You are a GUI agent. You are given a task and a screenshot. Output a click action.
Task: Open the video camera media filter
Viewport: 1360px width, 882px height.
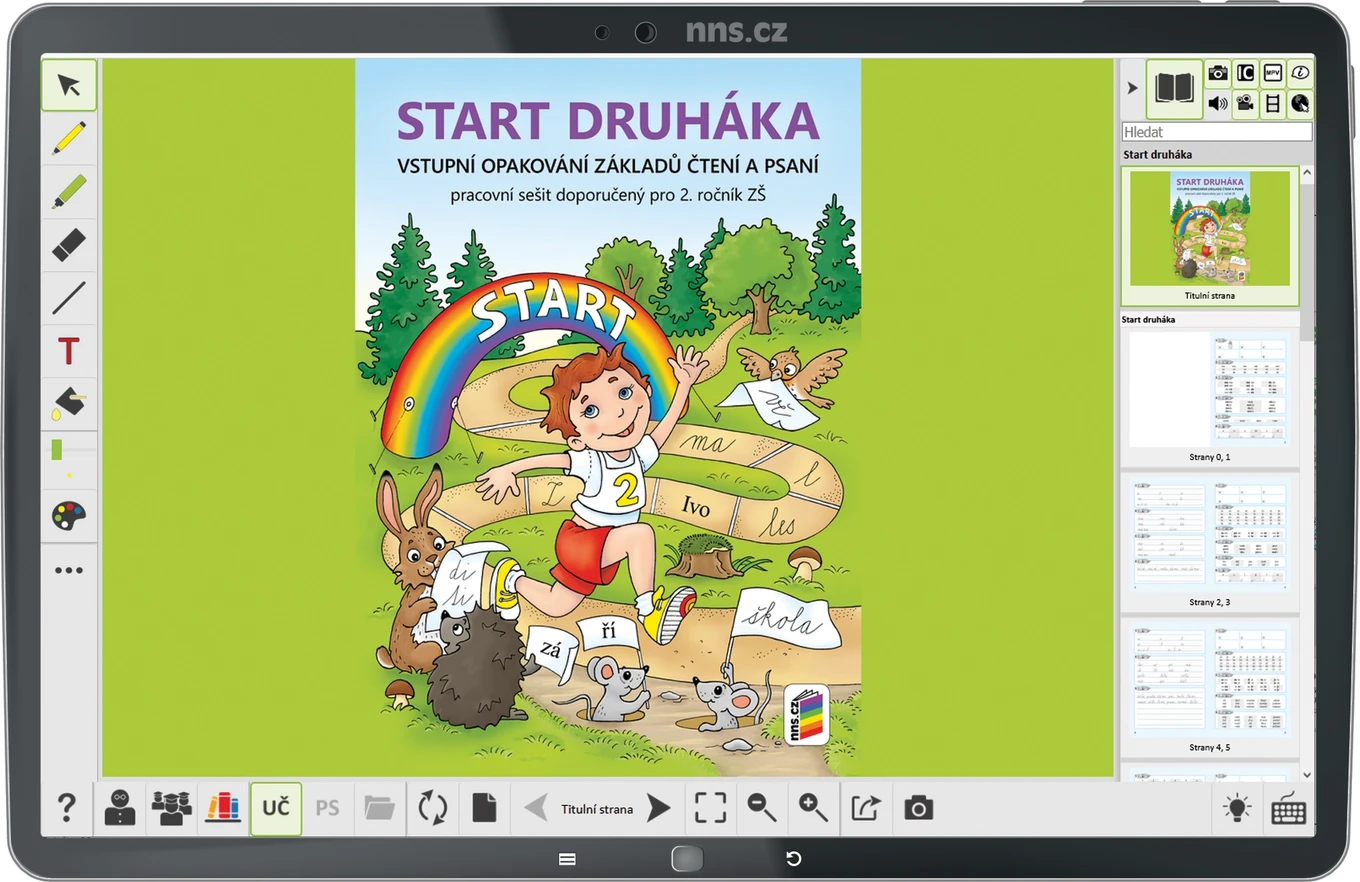pos(1245,103)
